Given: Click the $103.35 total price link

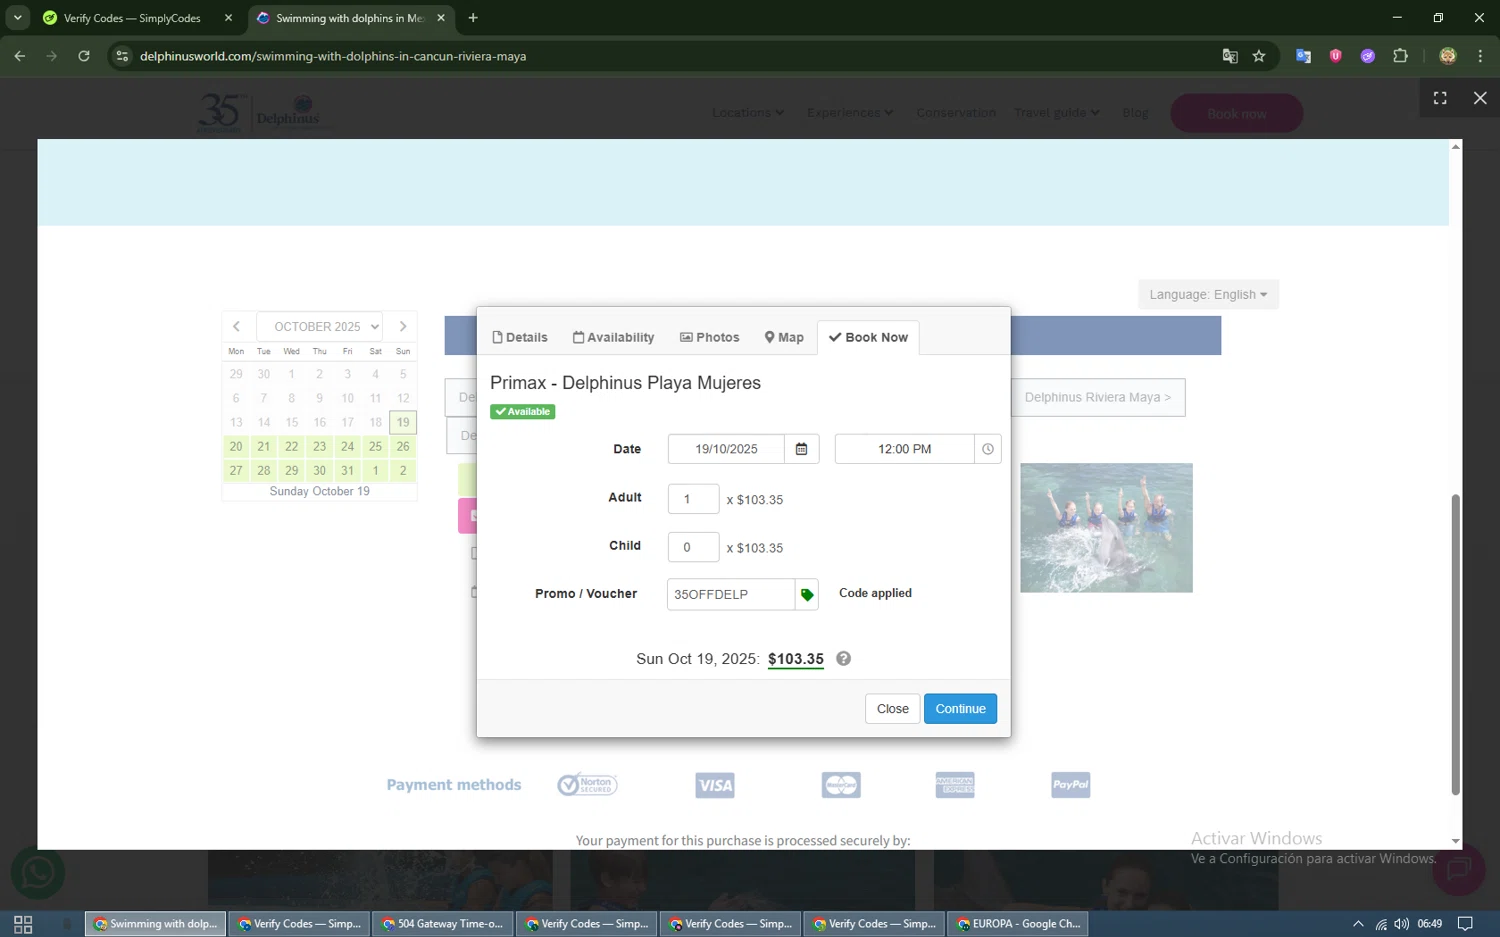Looking at the screenshot, I should point(796,659).
